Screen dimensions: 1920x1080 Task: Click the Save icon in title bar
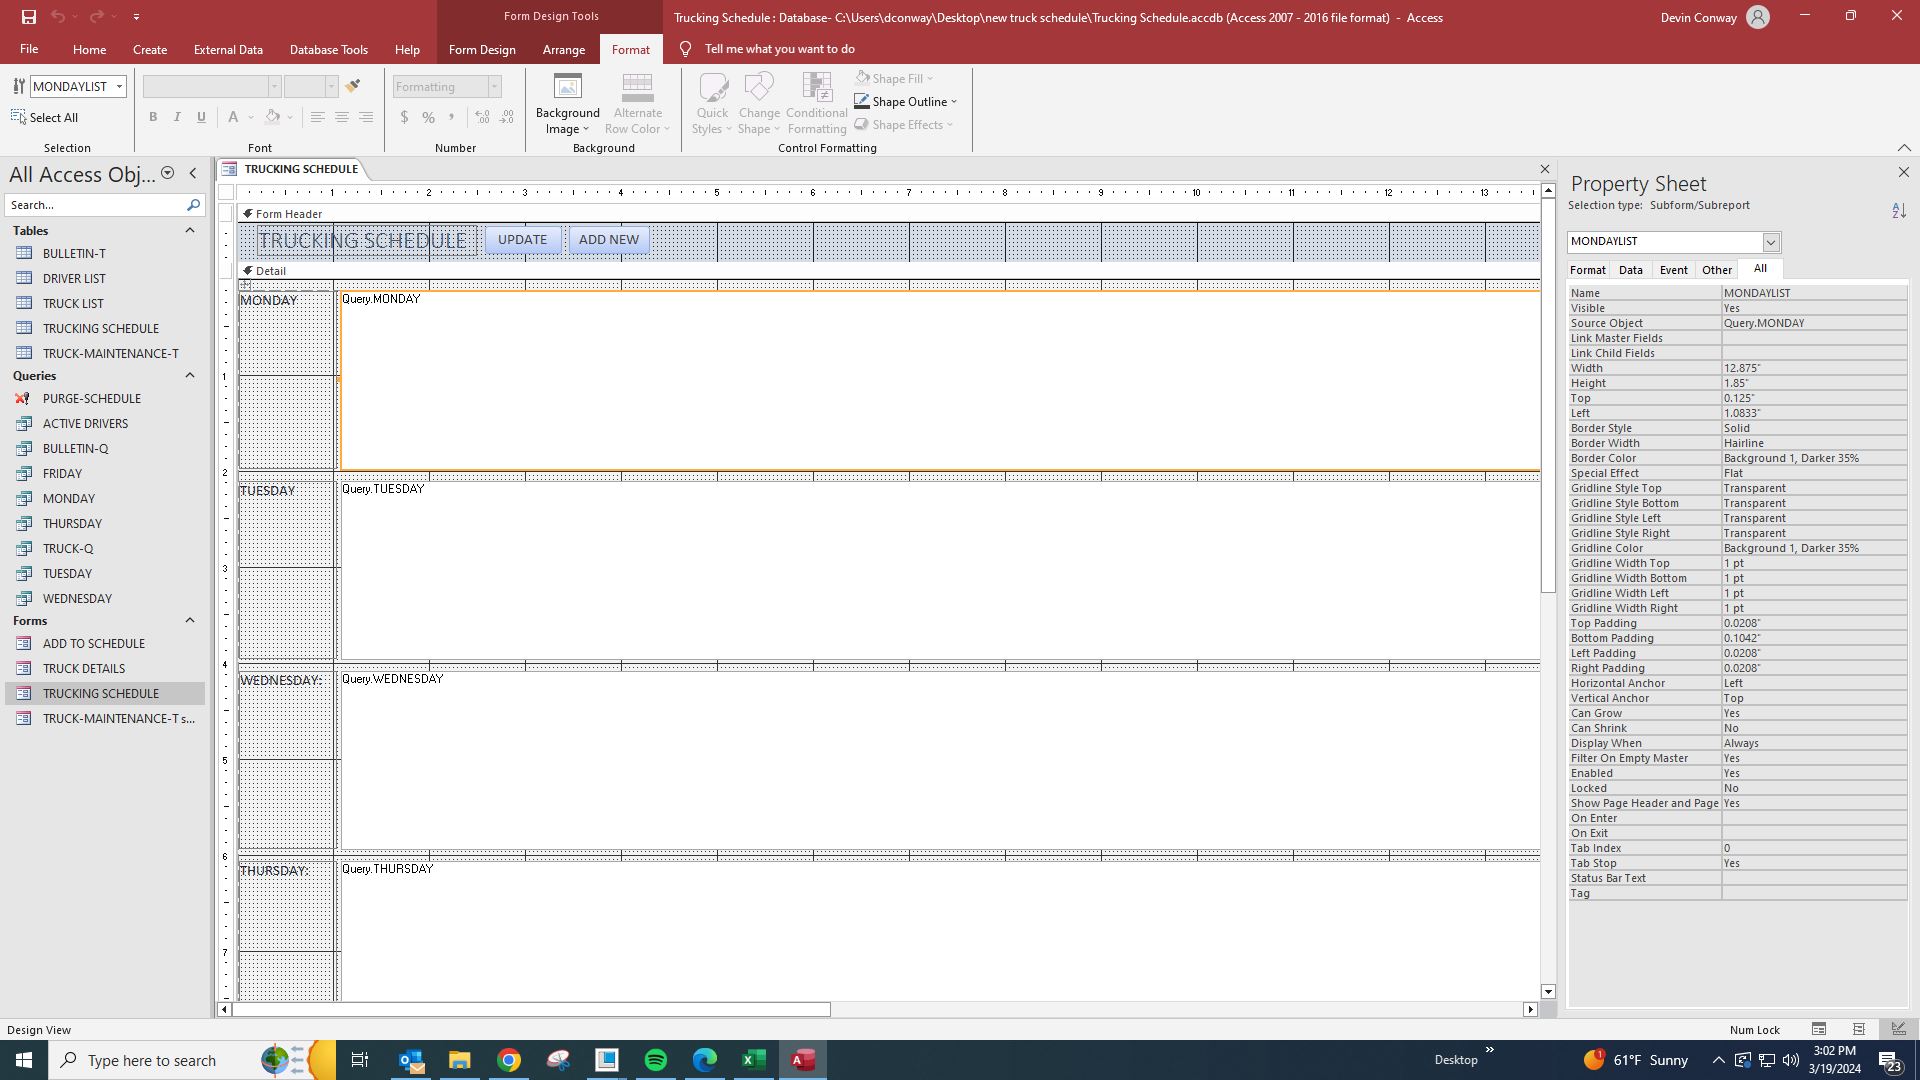point(28,16)
